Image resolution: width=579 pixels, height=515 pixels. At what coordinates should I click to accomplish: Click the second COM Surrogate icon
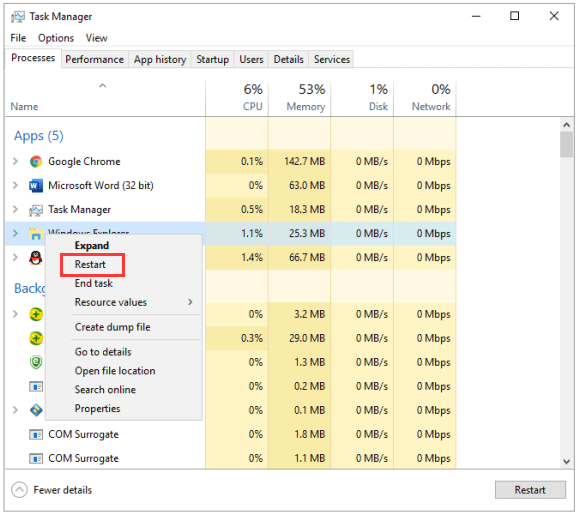pyautogui.click(x=36, y=459)
